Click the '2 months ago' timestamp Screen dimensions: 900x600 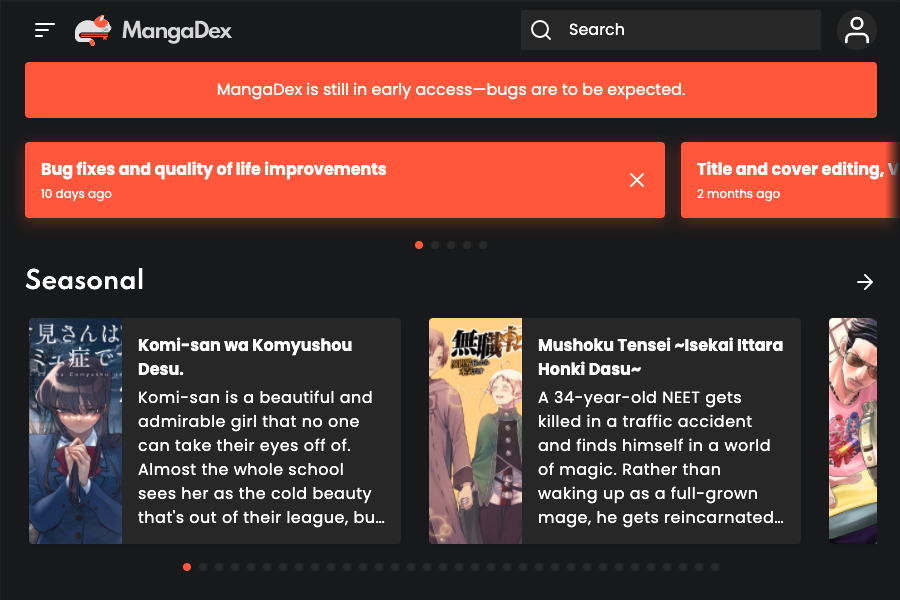pyautogui.click(x=739, y=194)
